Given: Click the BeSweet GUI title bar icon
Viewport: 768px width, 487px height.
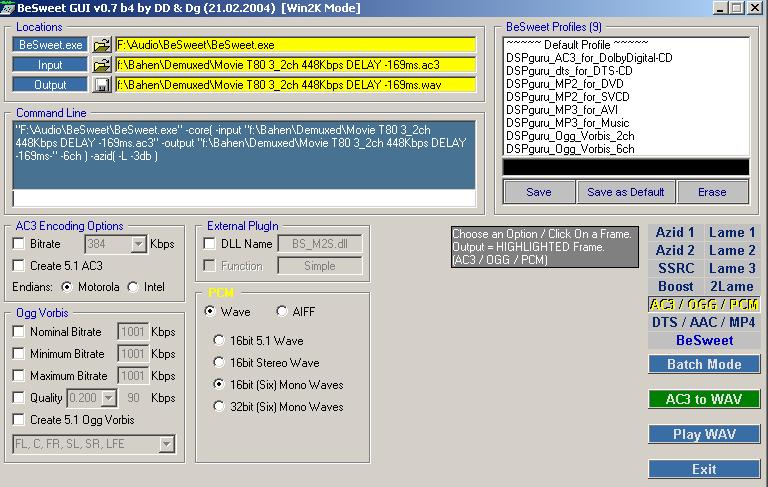Looking at the screenshot, I should pyautogui.click(x=7, y=8).
